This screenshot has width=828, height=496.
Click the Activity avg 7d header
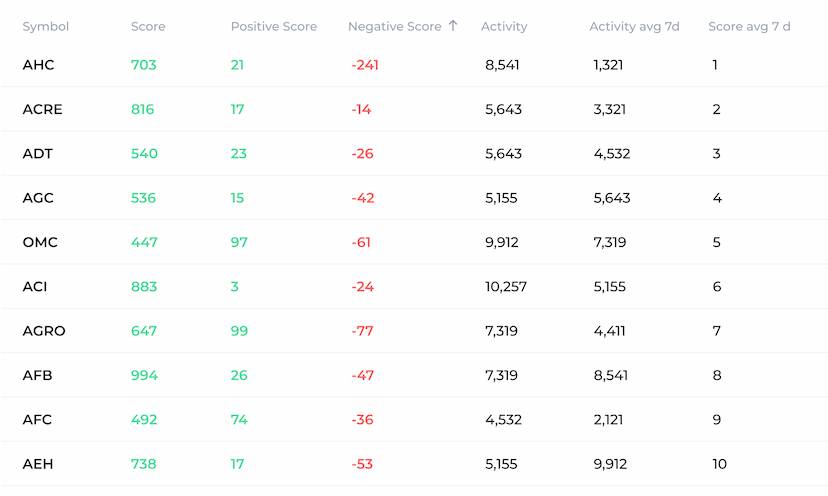pyautogui.click(x=634, y=27)
